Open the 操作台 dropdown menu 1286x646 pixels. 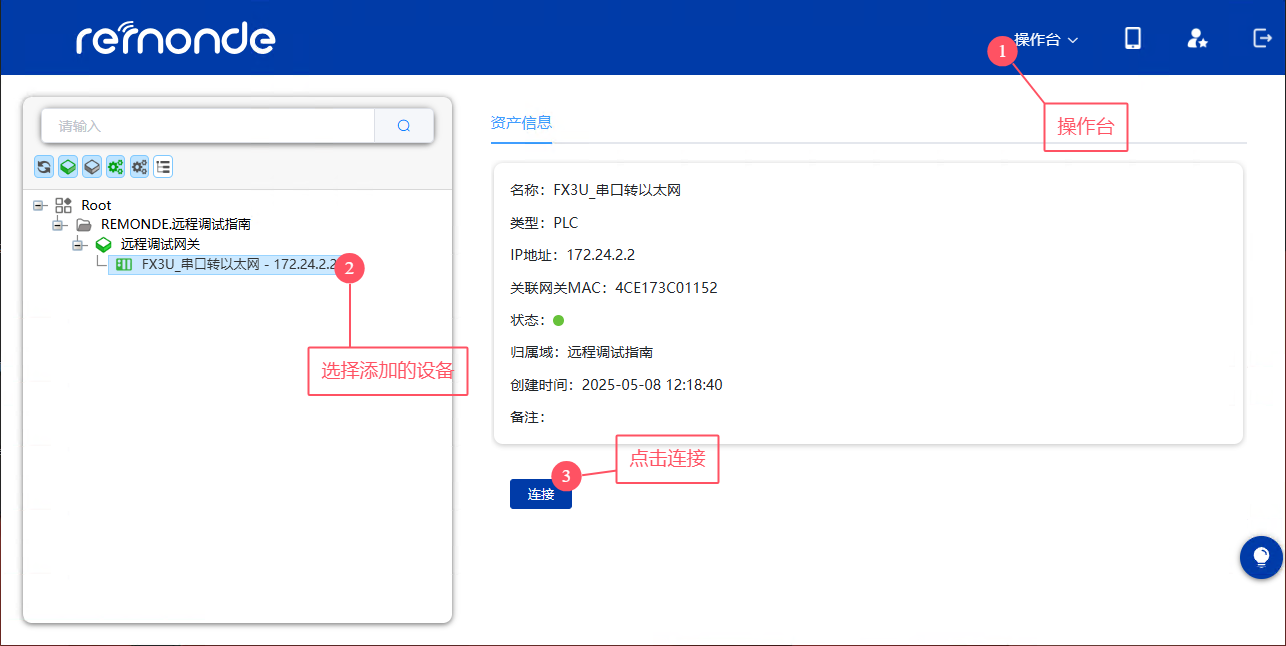pyautogui.click(x=1046, y=40)
